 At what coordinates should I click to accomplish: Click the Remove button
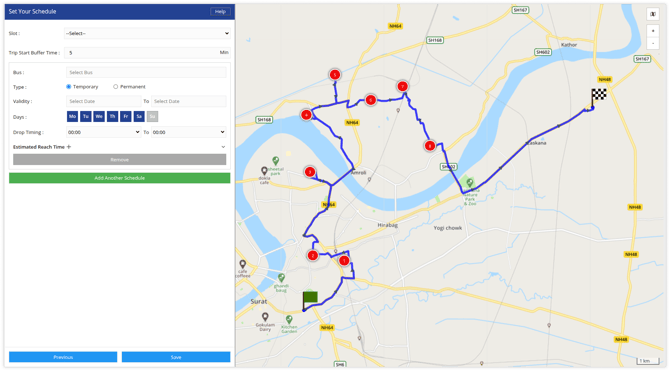click(120, 159)
